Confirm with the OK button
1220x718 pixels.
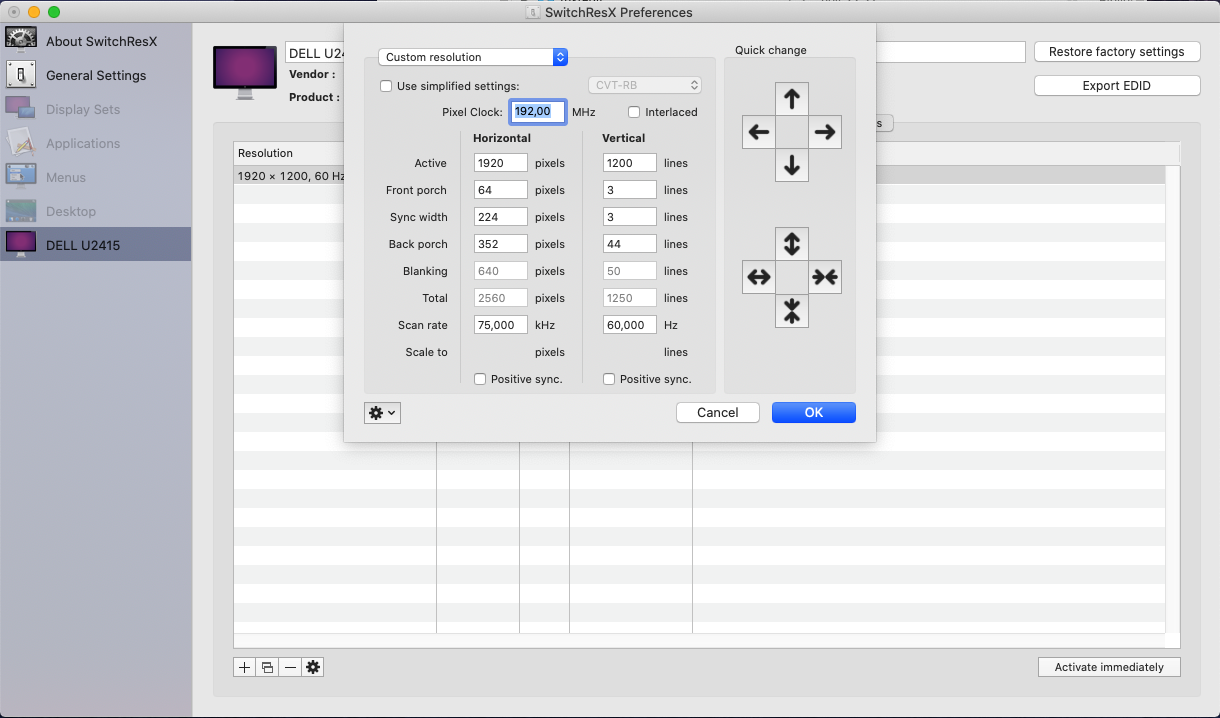click(814, 412)
